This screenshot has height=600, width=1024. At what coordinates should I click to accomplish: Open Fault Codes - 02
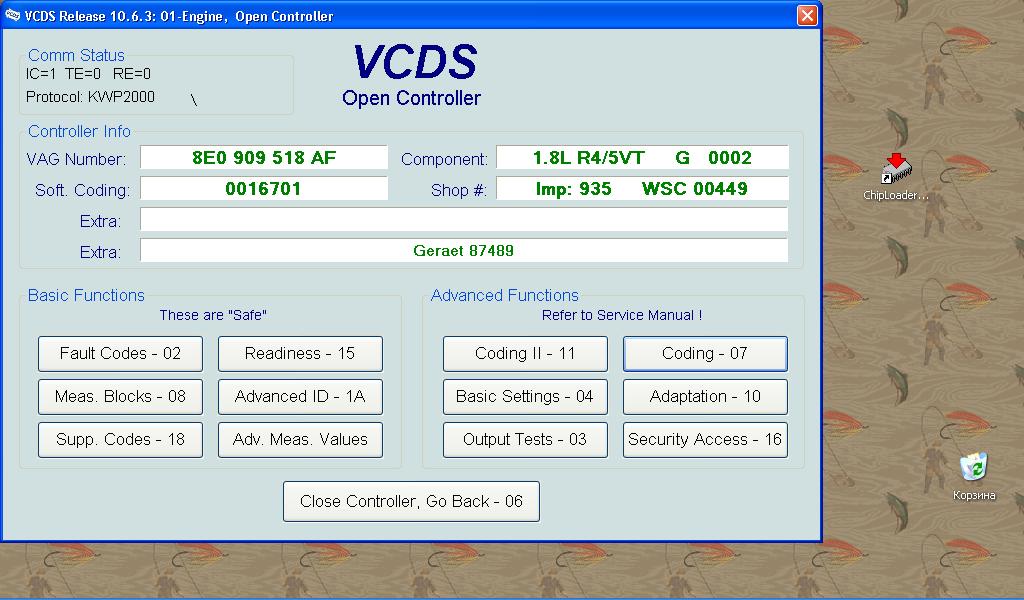(120, 354)
